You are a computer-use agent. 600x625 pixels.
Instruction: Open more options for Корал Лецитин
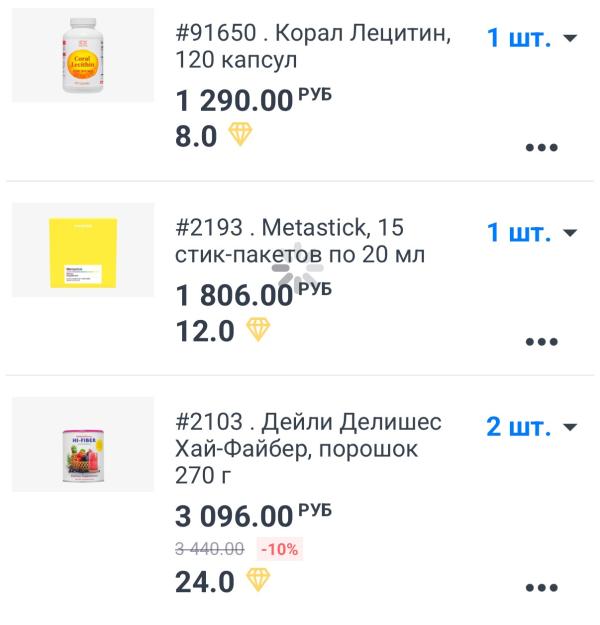coord(541,147)
